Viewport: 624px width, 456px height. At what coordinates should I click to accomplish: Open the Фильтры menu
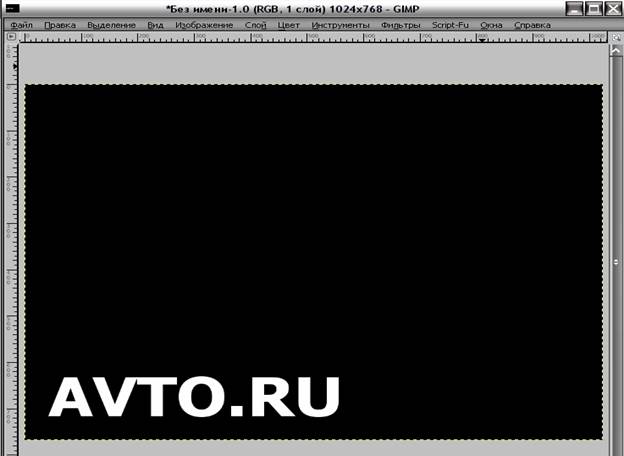(401, 25)
